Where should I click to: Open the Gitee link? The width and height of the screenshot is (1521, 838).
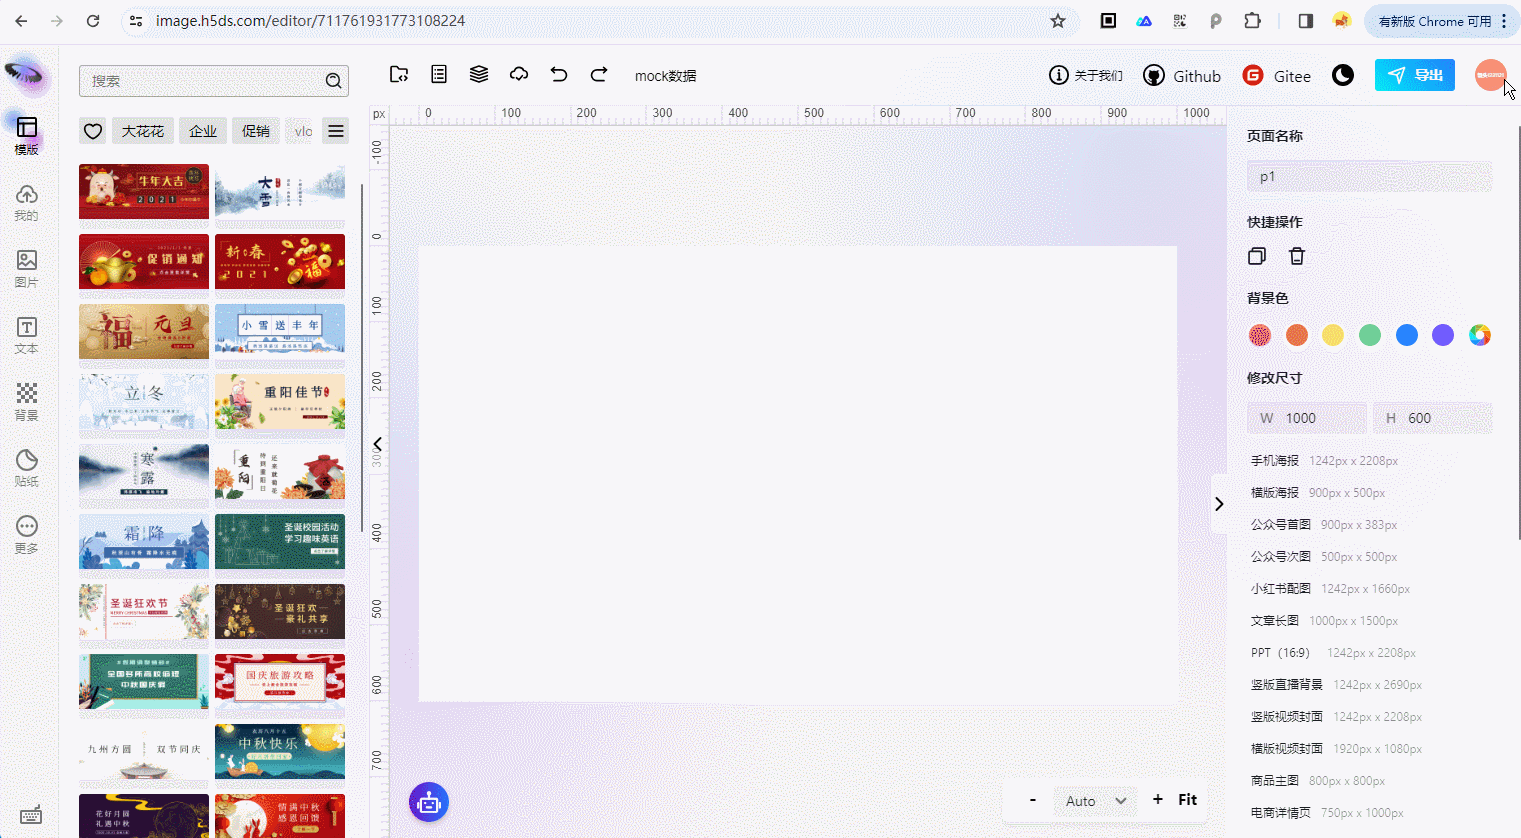click(1276, 76)
